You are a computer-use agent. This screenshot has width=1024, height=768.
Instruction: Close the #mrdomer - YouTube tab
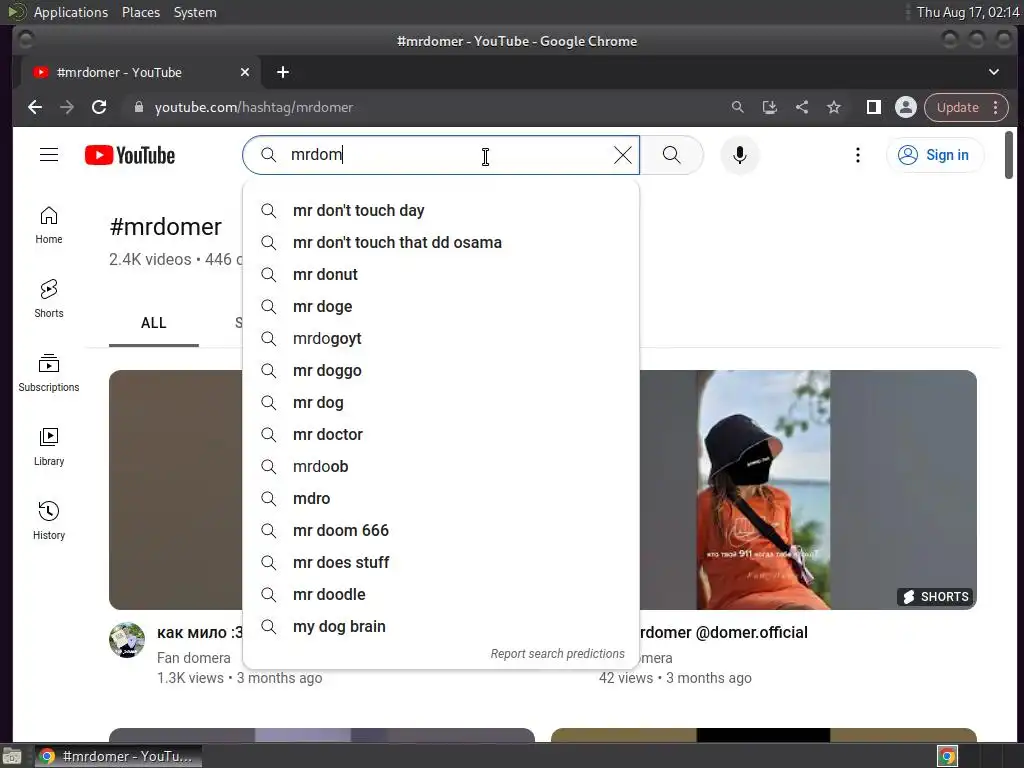coord(245,72)
